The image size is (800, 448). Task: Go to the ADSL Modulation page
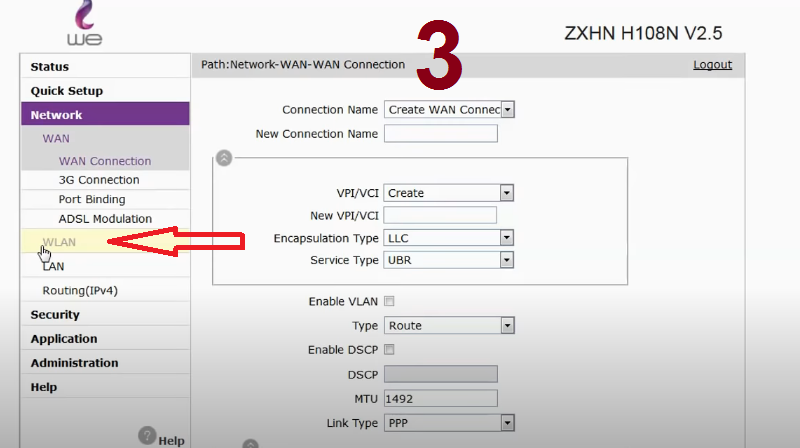(105, 219)
